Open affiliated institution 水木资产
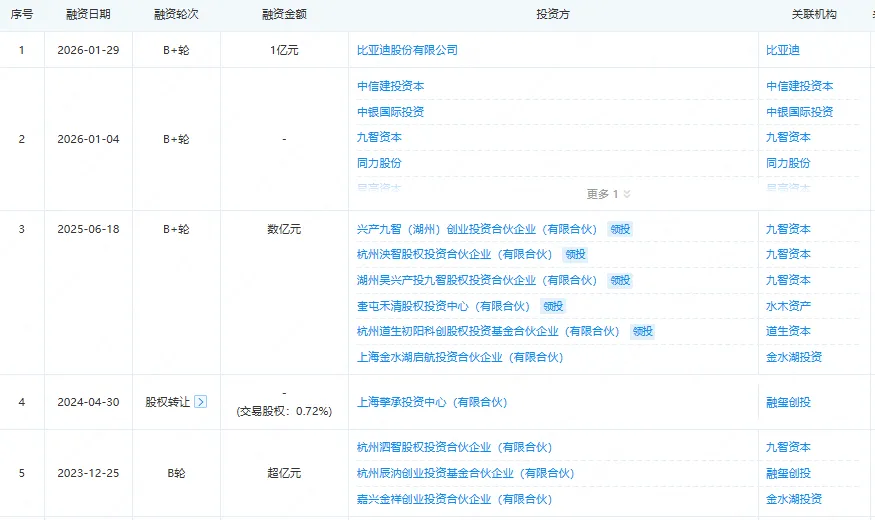875x520 pixels. click(788, 306)
